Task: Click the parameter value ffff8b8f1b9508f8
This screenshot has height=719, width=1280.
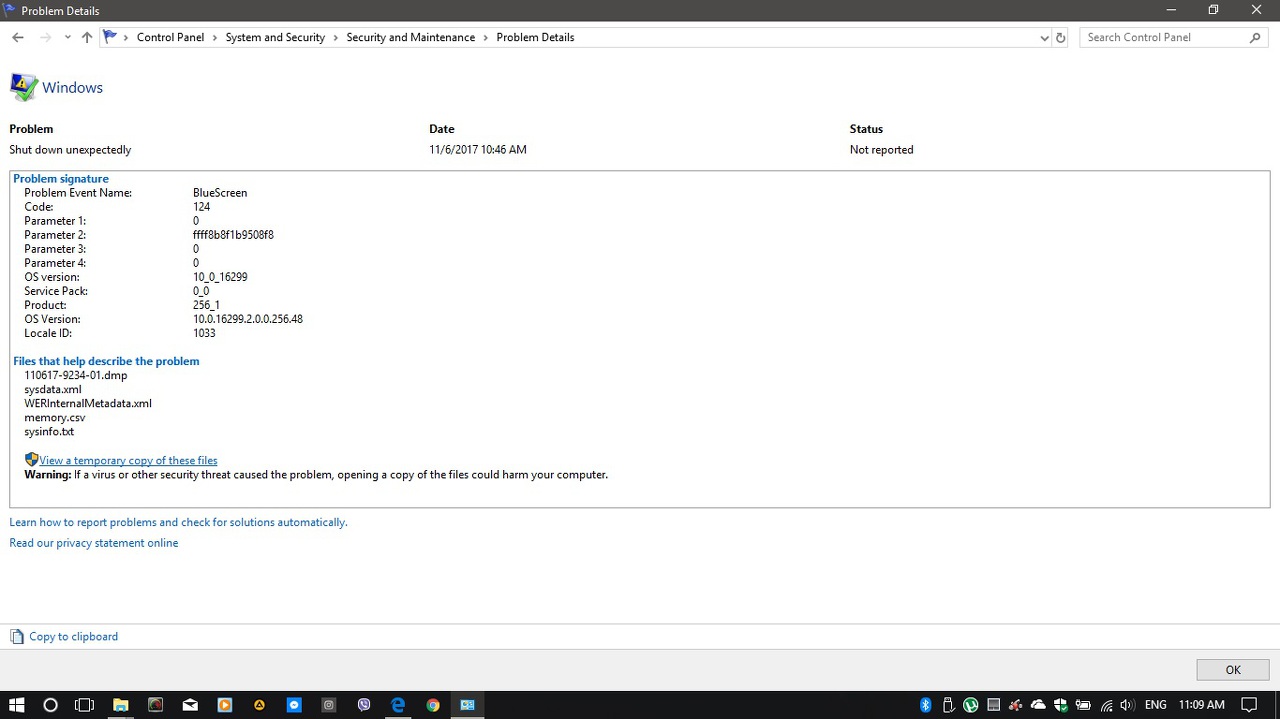Action: (x=233, y=235)
